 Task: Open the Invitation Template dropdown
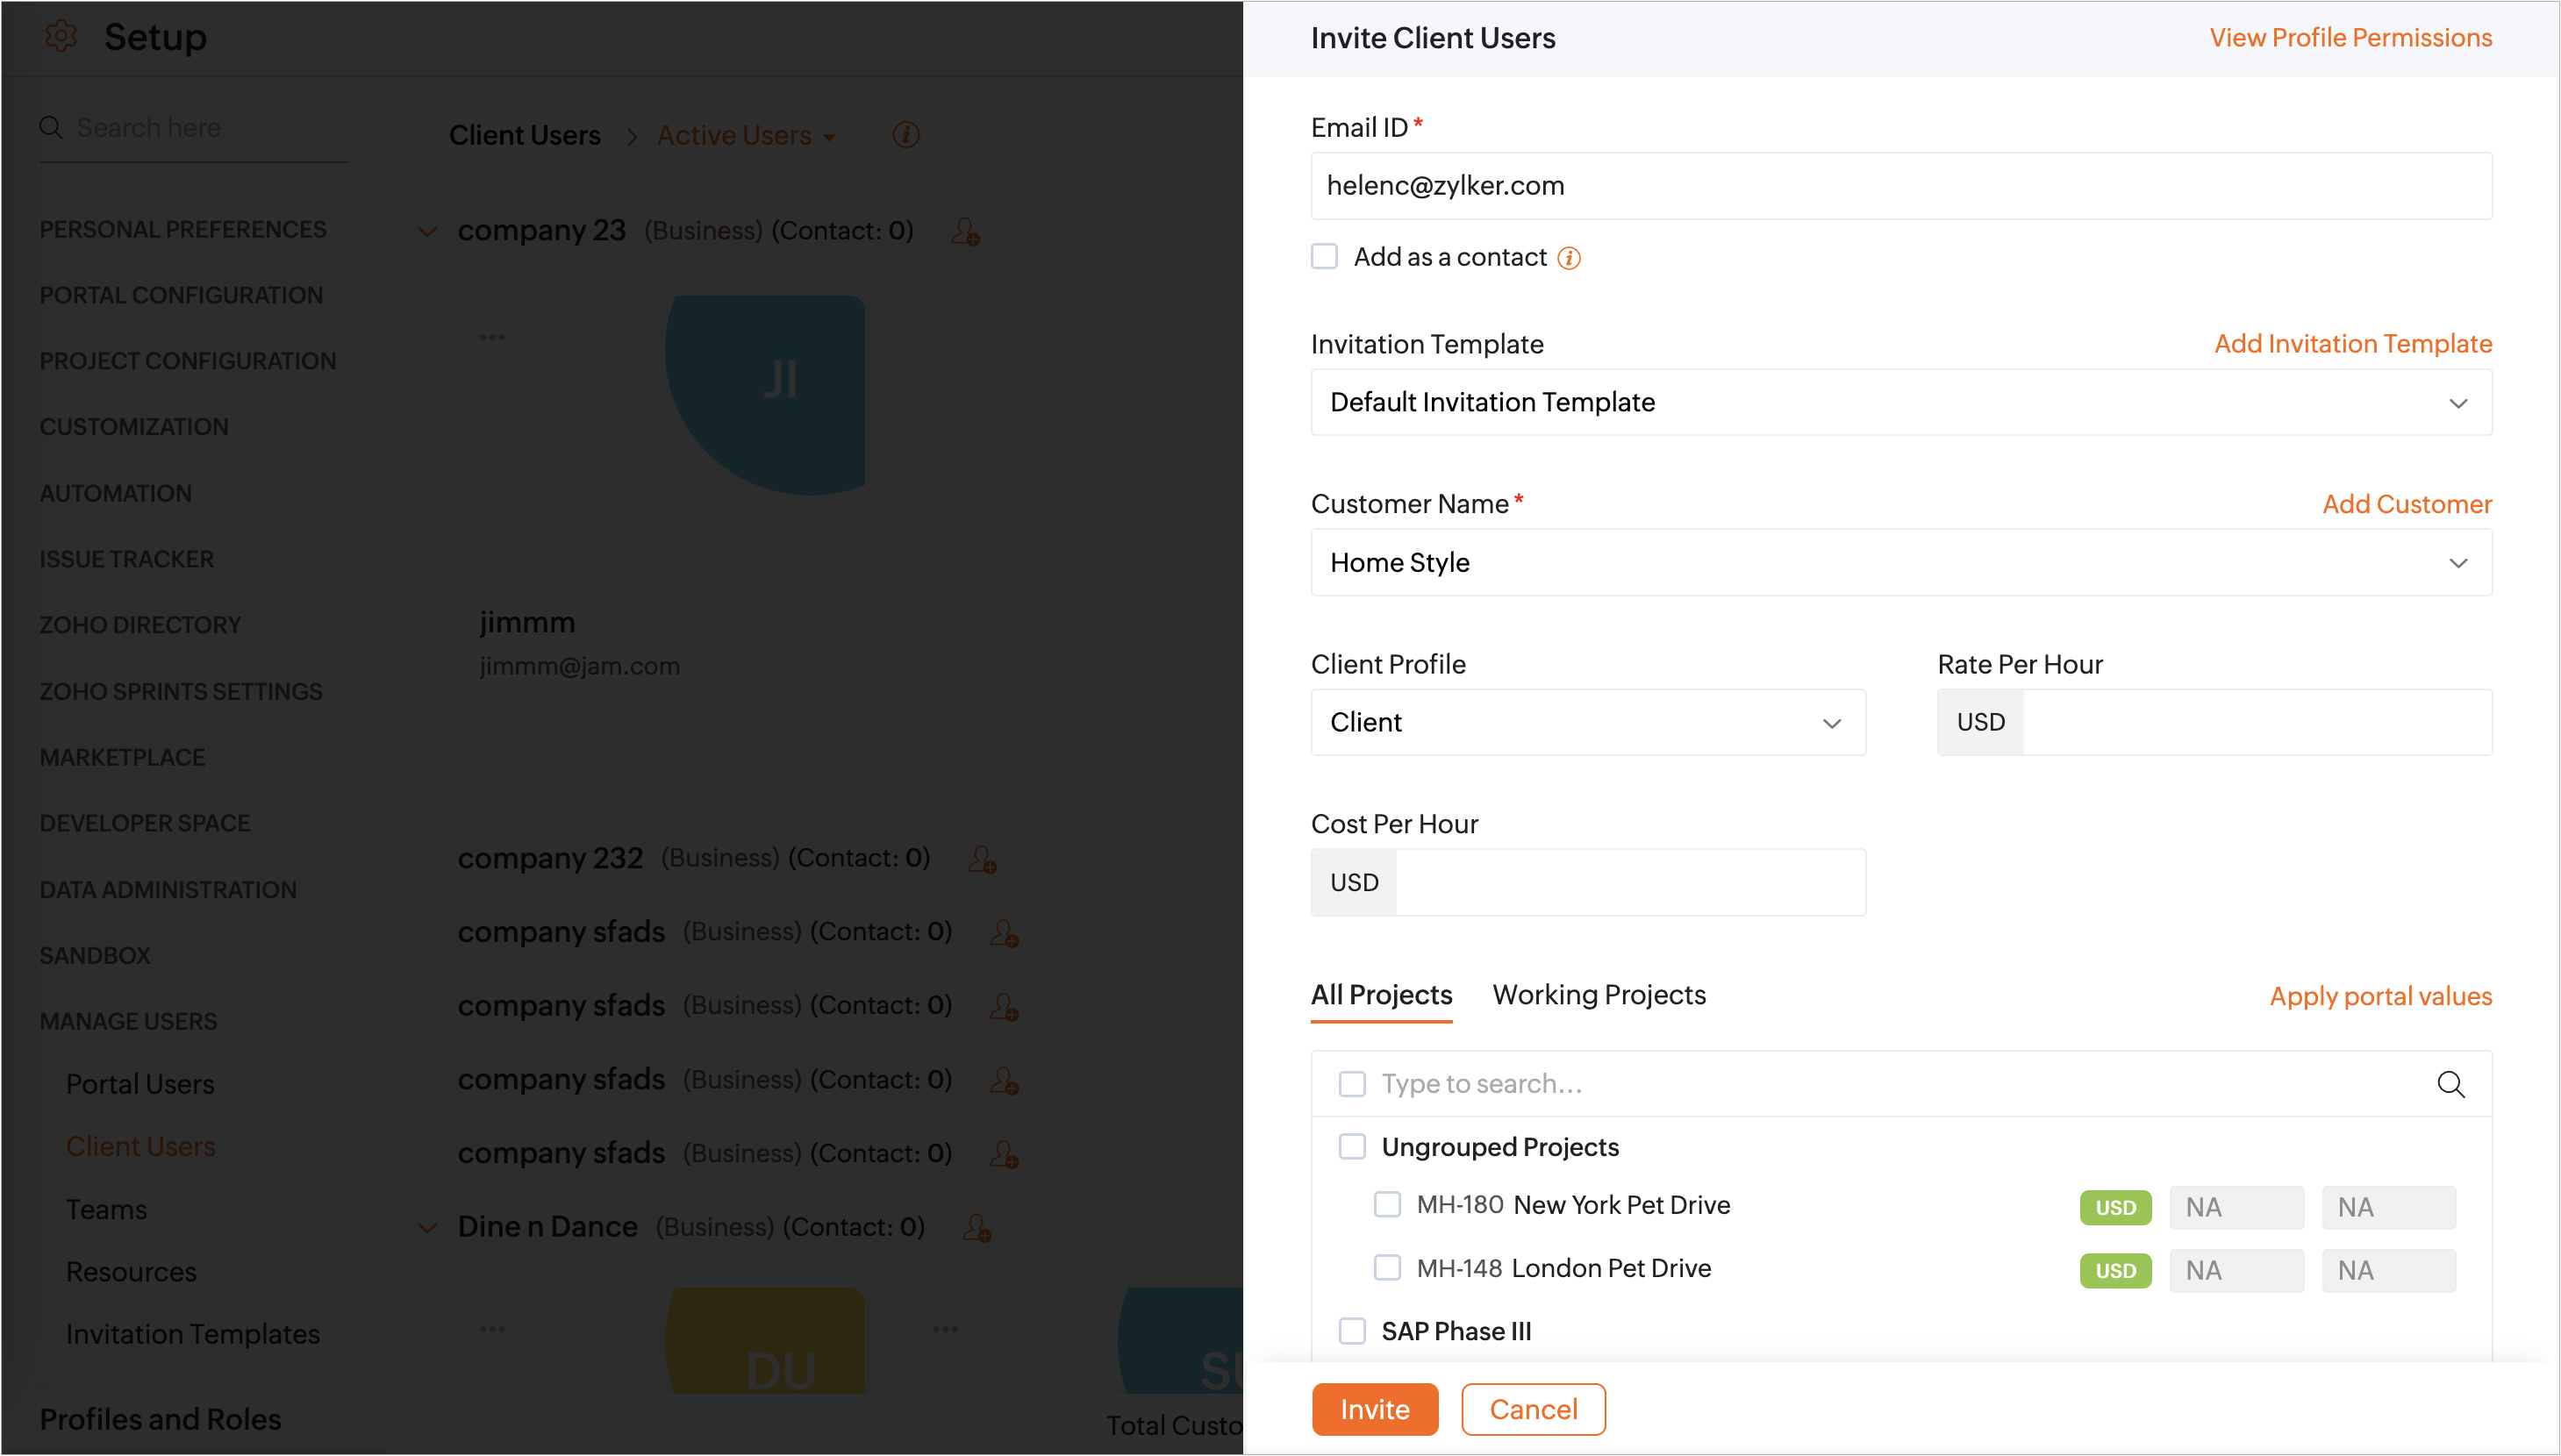click(x=1900, y=403)
